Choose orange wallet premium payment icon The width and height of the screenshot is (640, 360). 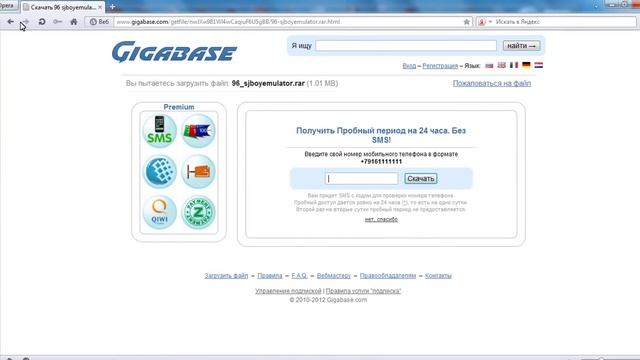(x=198, y=171)
